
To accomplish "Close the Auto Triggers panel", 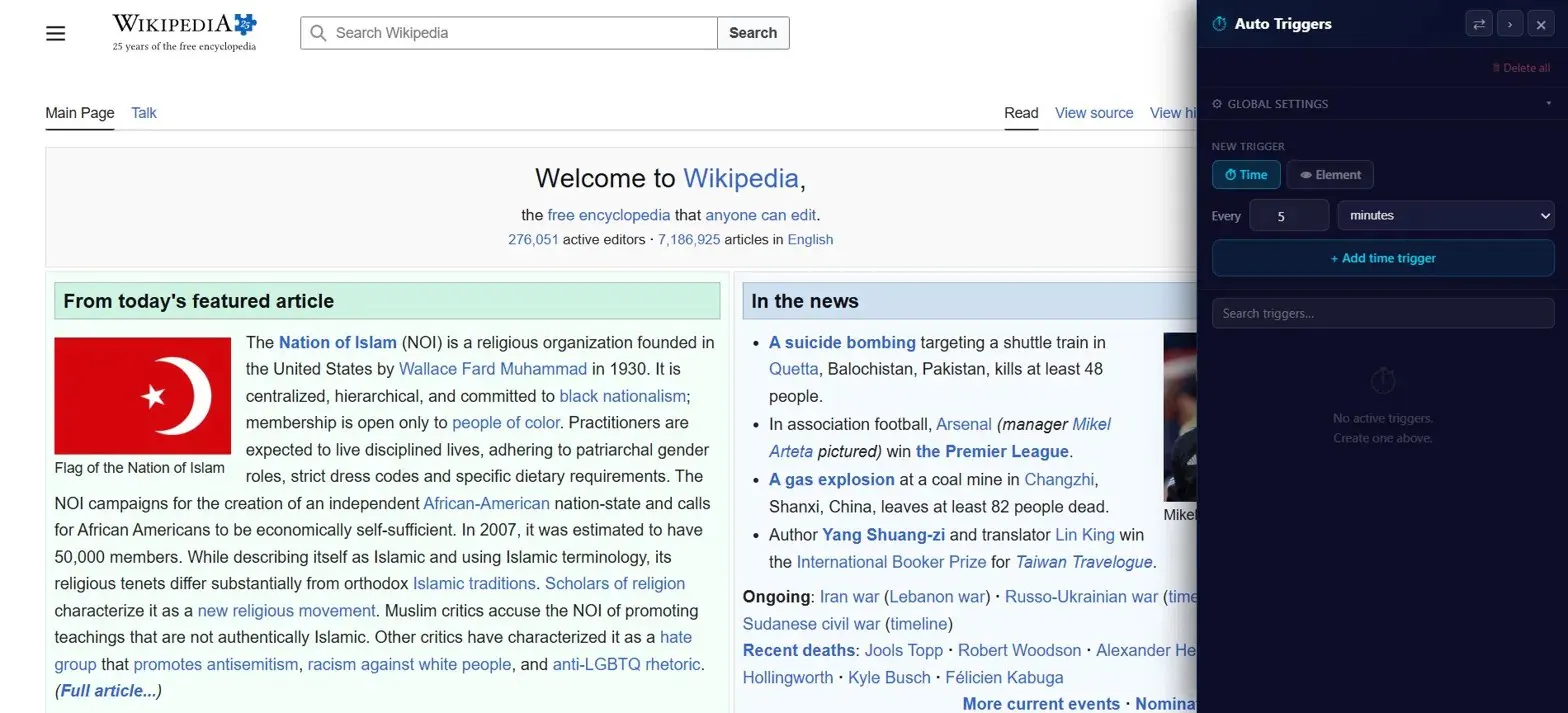I will [x=1541, y=24].
